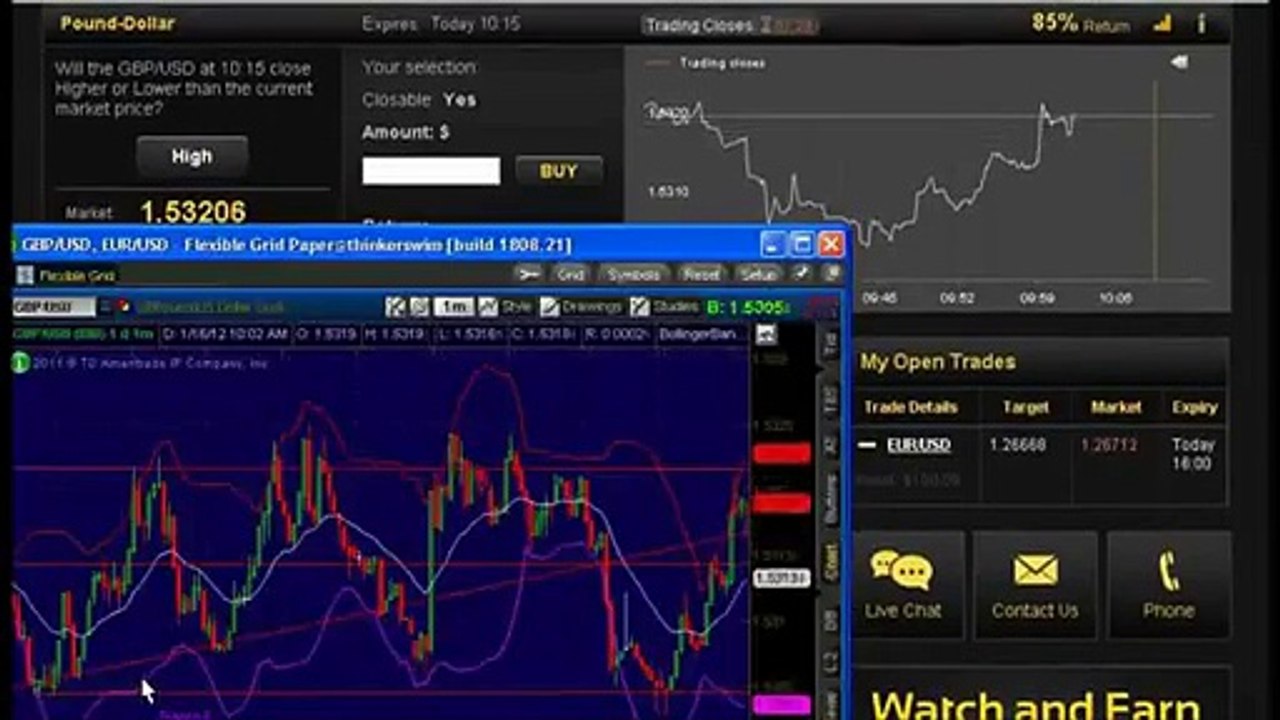Click the color link icon beside symbol field

pos(124,307)
